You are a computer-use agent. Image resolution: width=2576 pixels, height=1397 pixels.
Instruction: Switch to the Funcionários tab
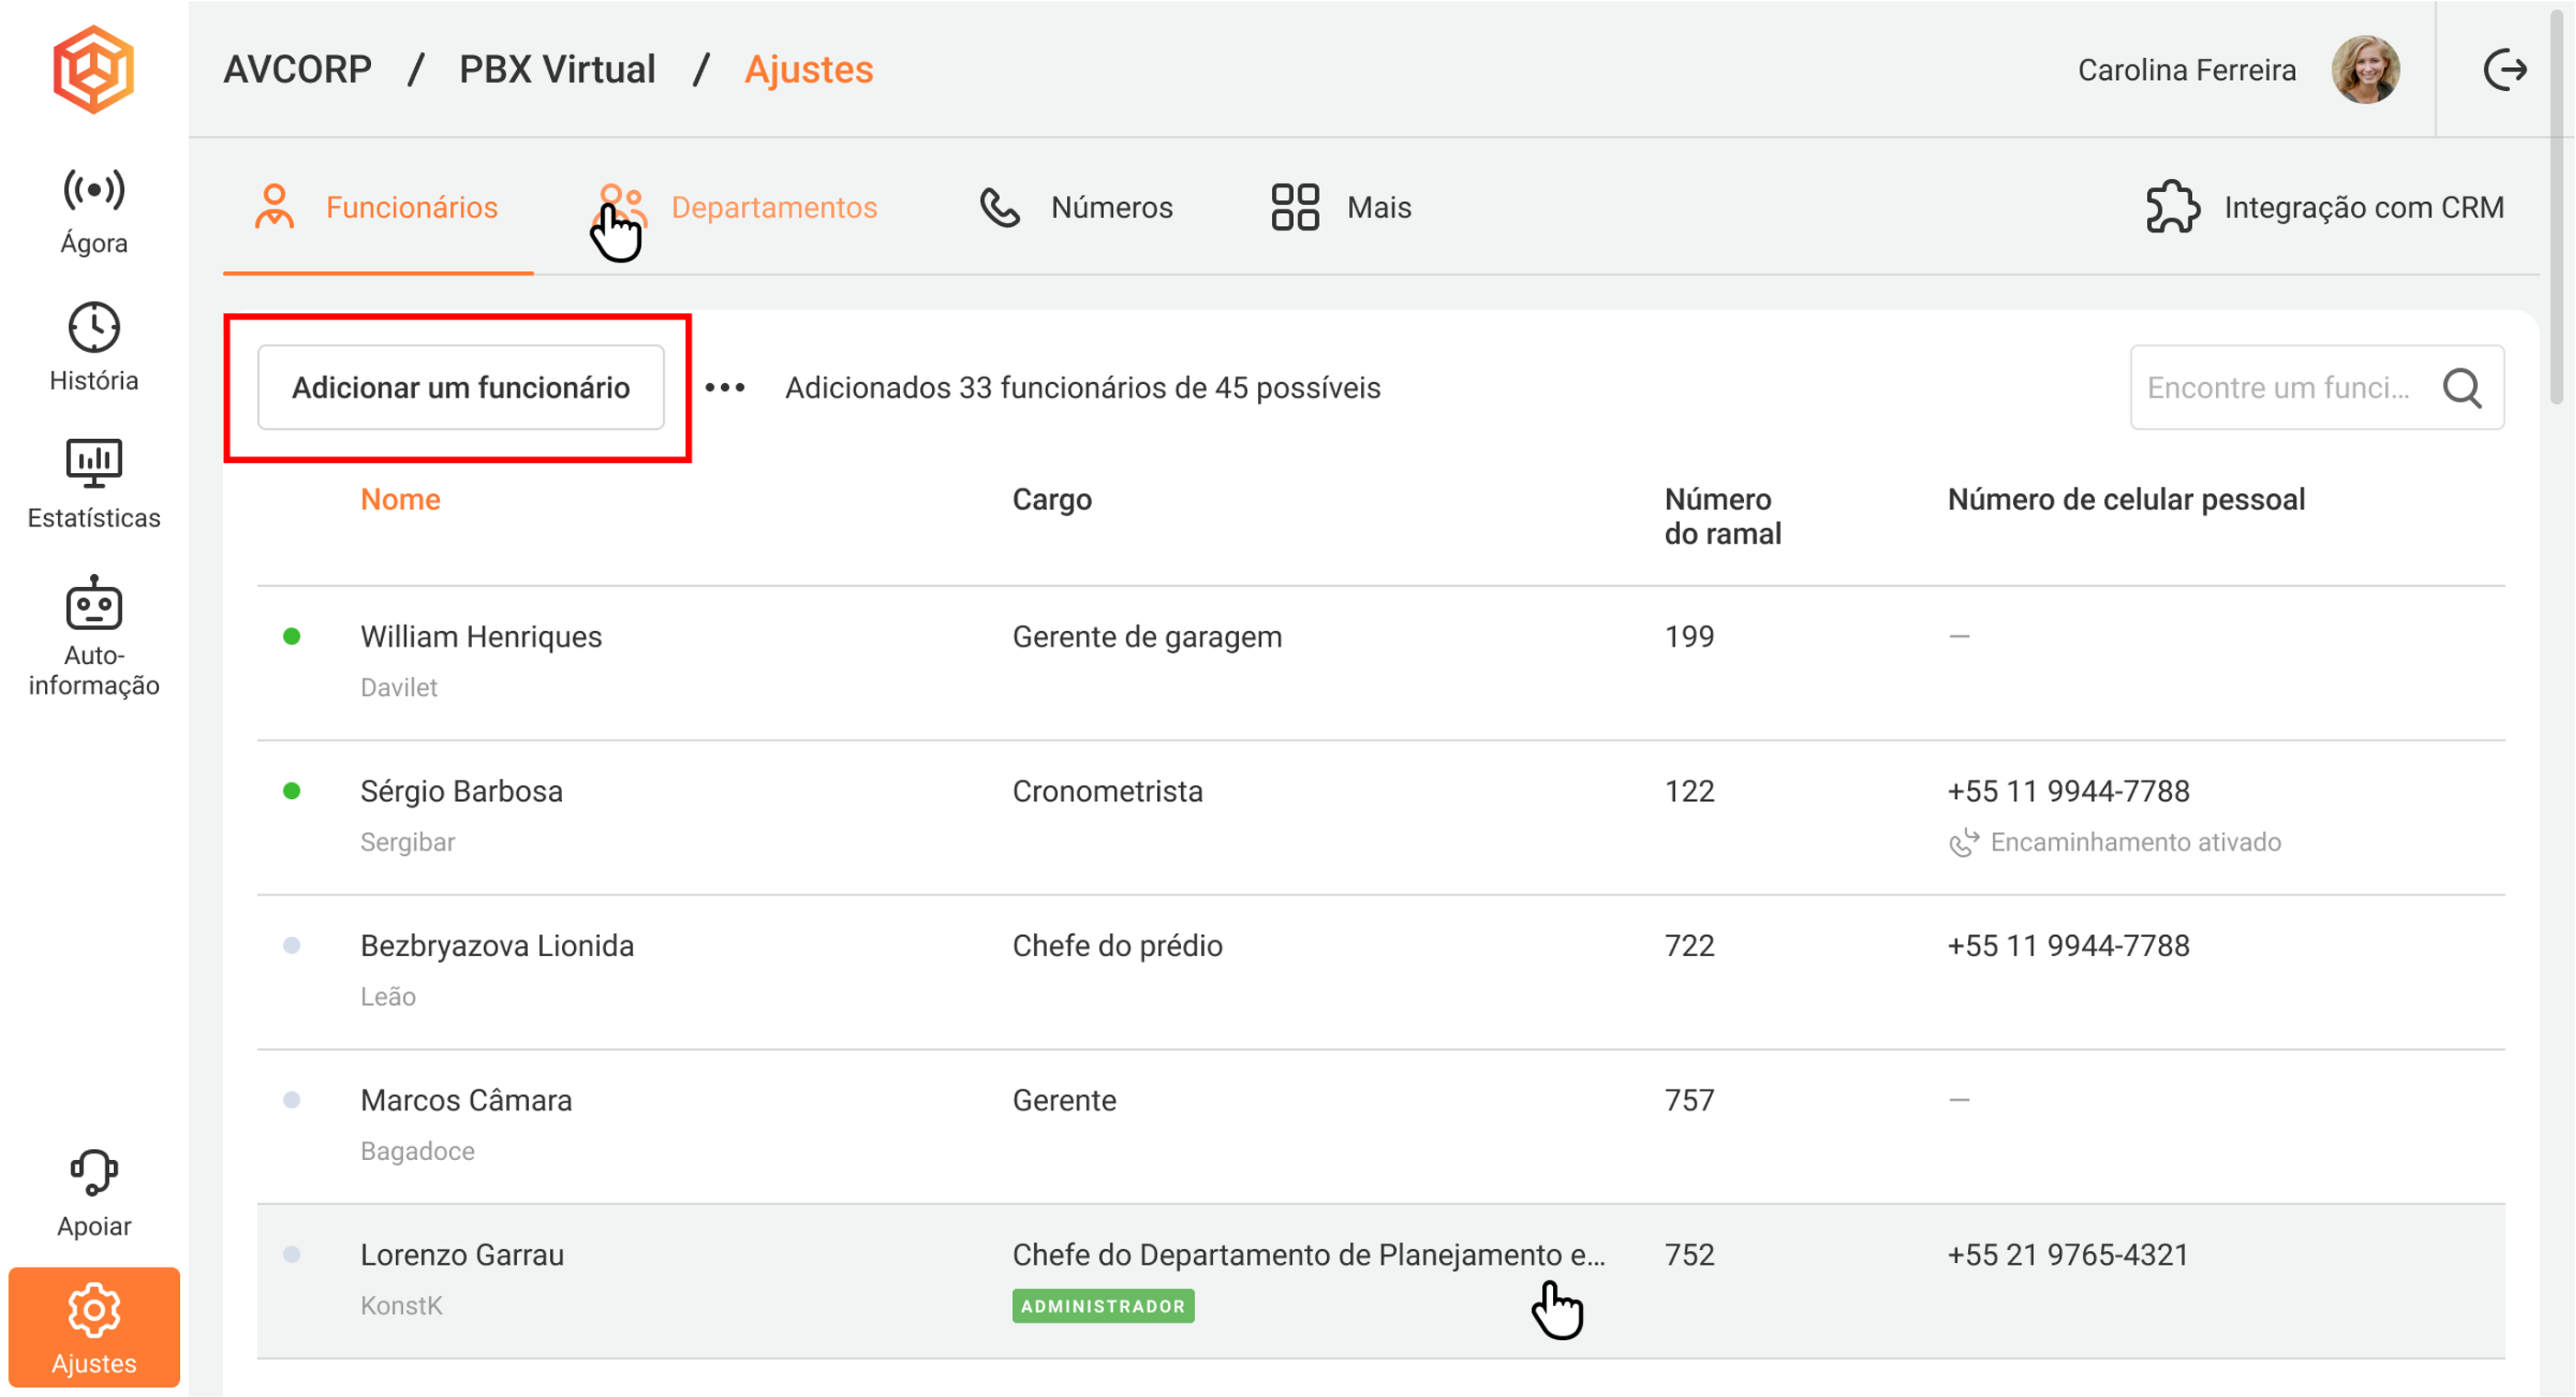[378, 207]
